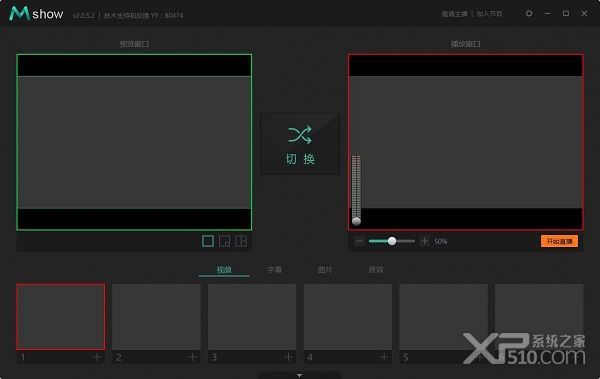Select the red-outlined video slot 1 thumbnail
This screenshot has width=600, height=379.
[61, 317]
